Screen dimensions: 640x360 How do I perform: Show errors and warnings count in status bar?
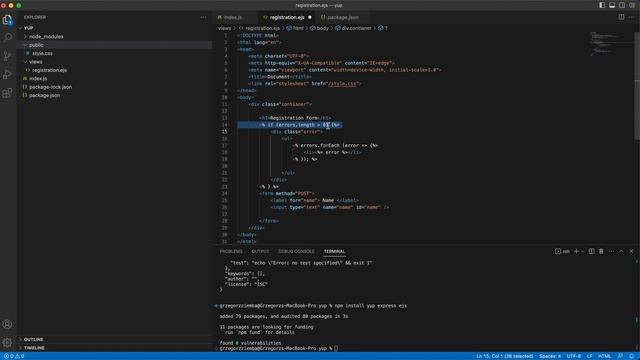14,356
